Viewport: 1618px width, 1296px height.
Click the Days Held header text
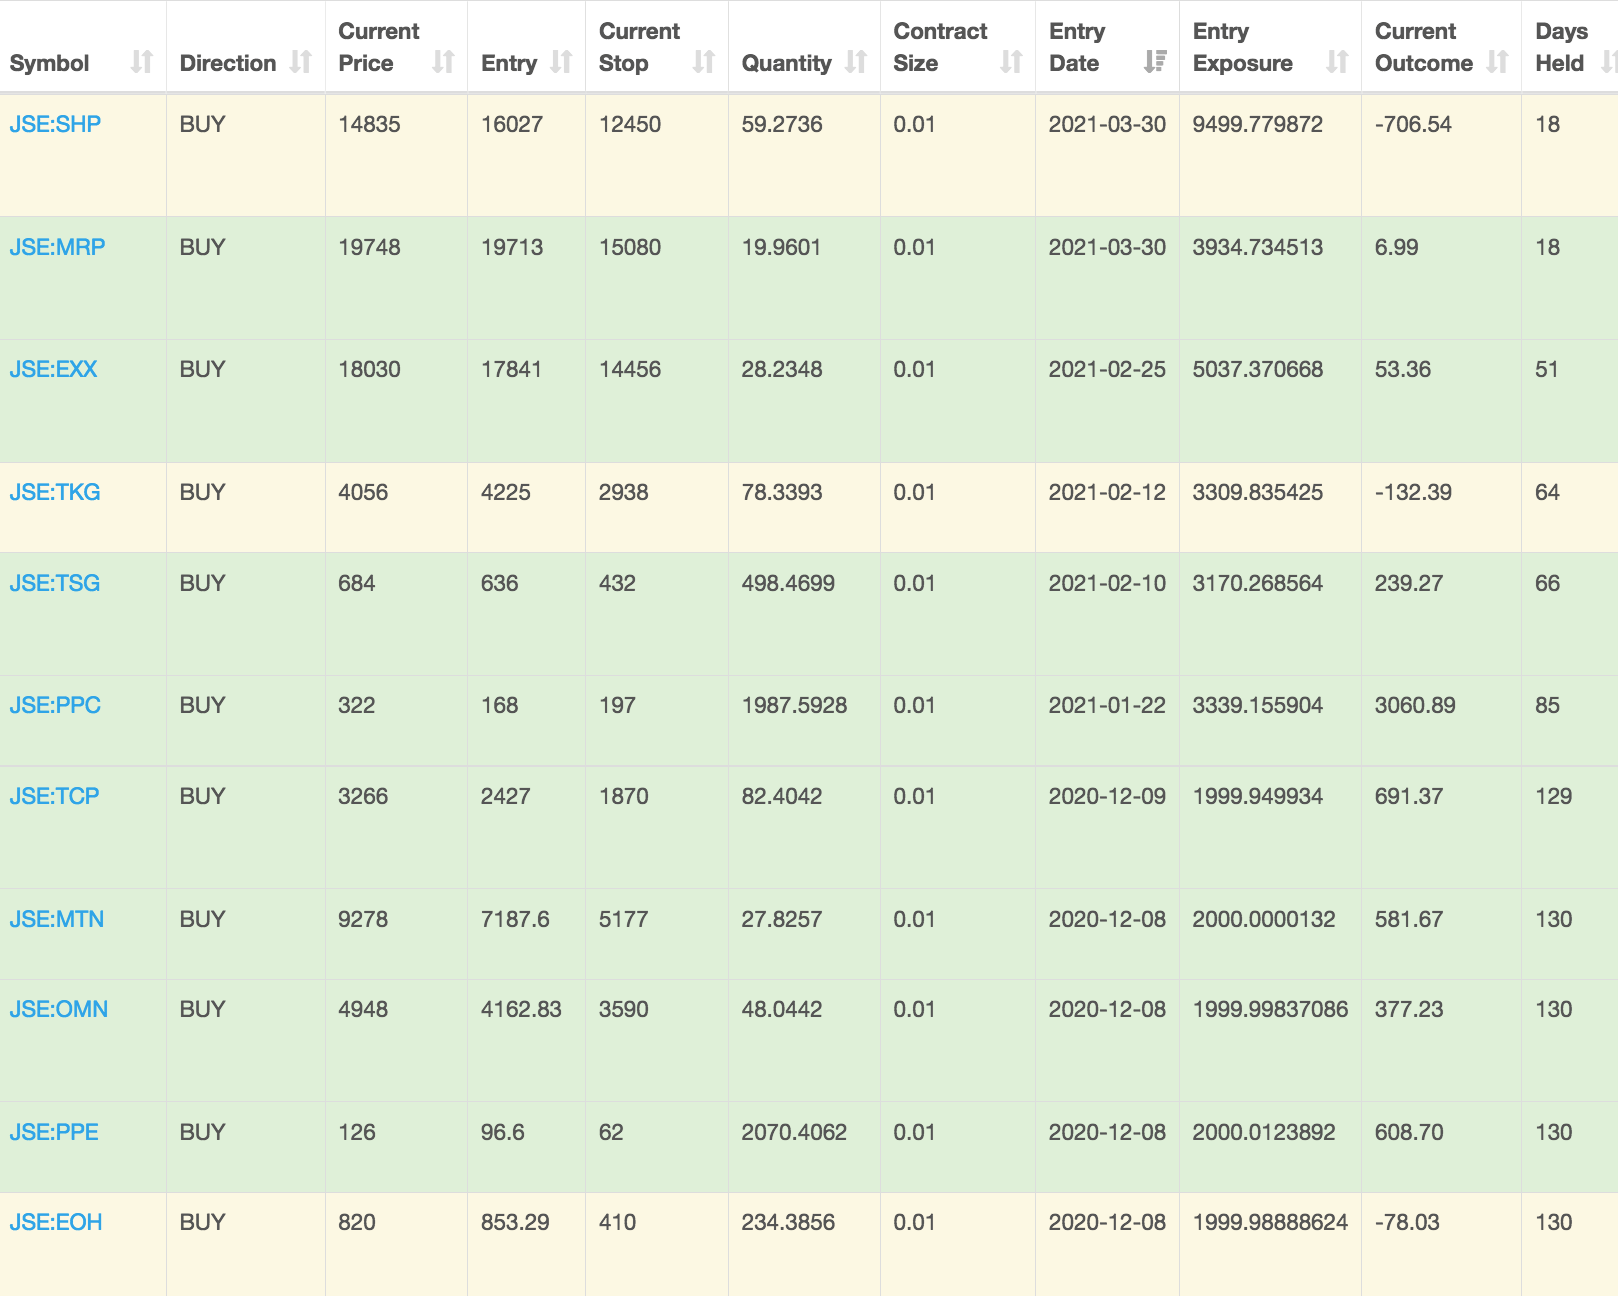[x=1561, y=47]
